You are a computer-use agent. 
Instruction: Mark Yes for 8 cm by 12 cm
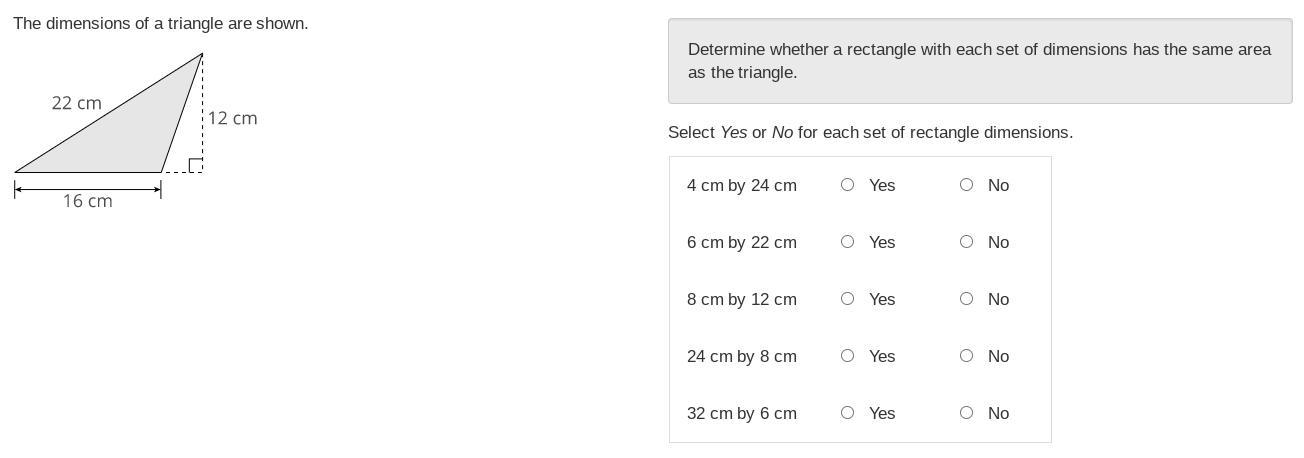pos(847,299)
